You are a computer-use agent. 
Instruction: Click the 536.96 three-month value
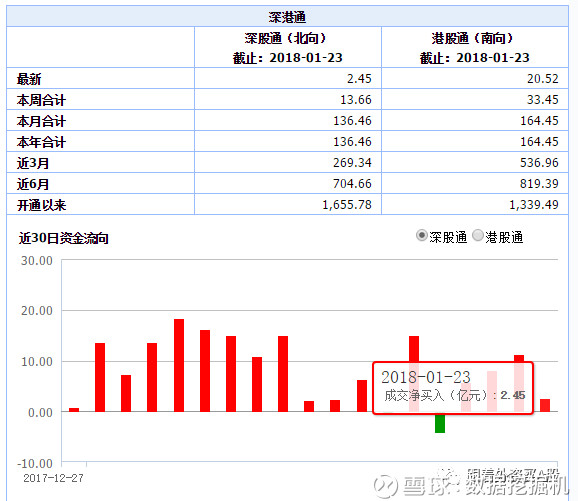(539, 163)
